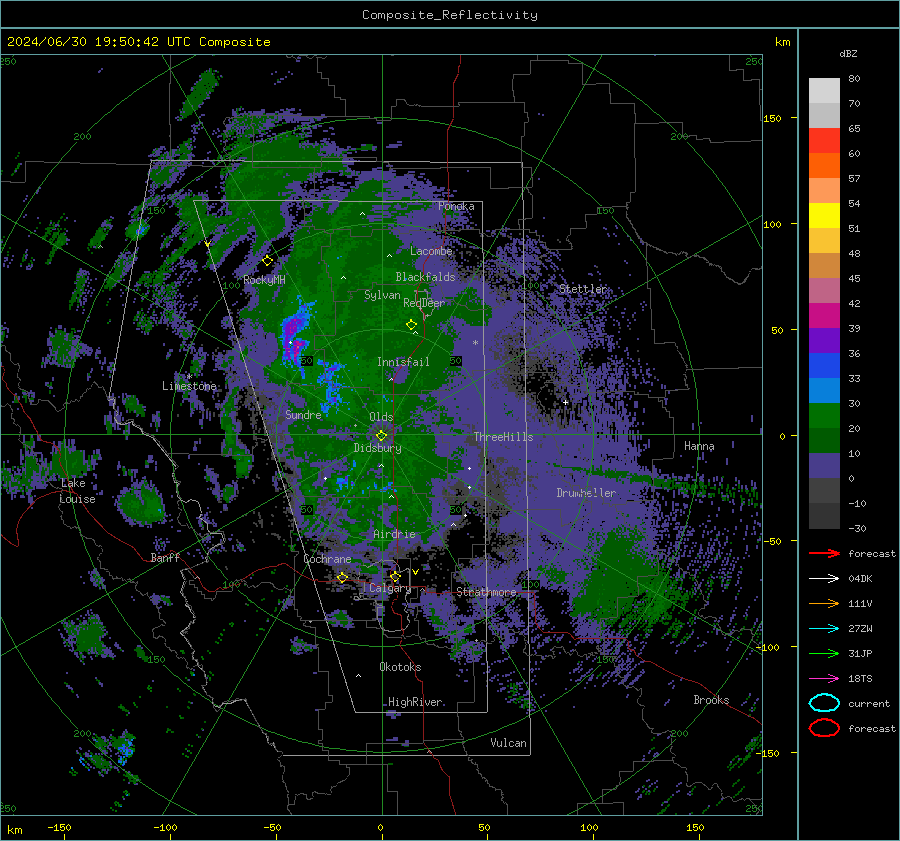Select the dark gray -30 to -10 swatch
This screenshot has height=841, width=900.
pos(824,516)
